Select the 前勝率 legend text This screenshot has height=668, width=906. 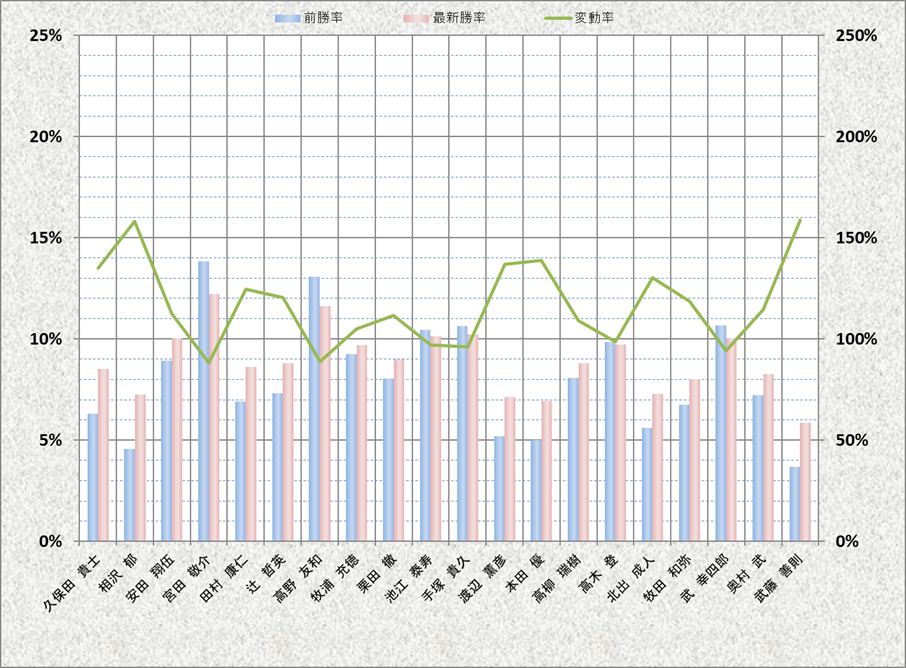(x=323, y=18)
